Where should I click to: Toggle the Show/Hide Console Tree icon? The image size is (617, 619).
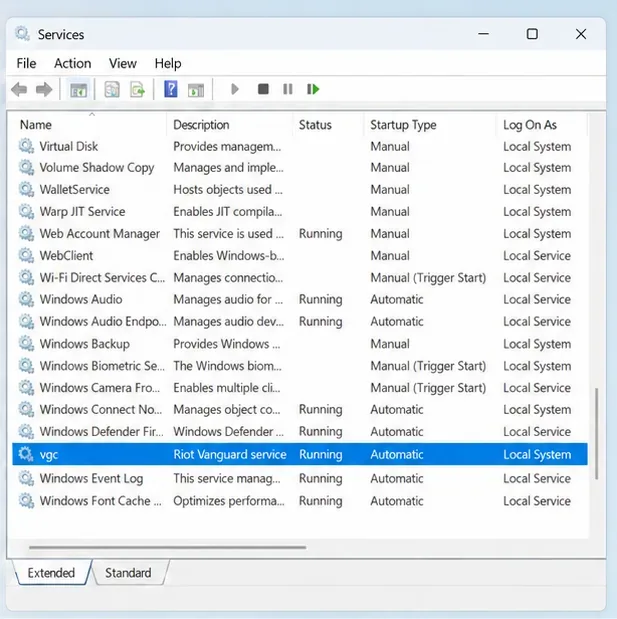coord(78,90)
